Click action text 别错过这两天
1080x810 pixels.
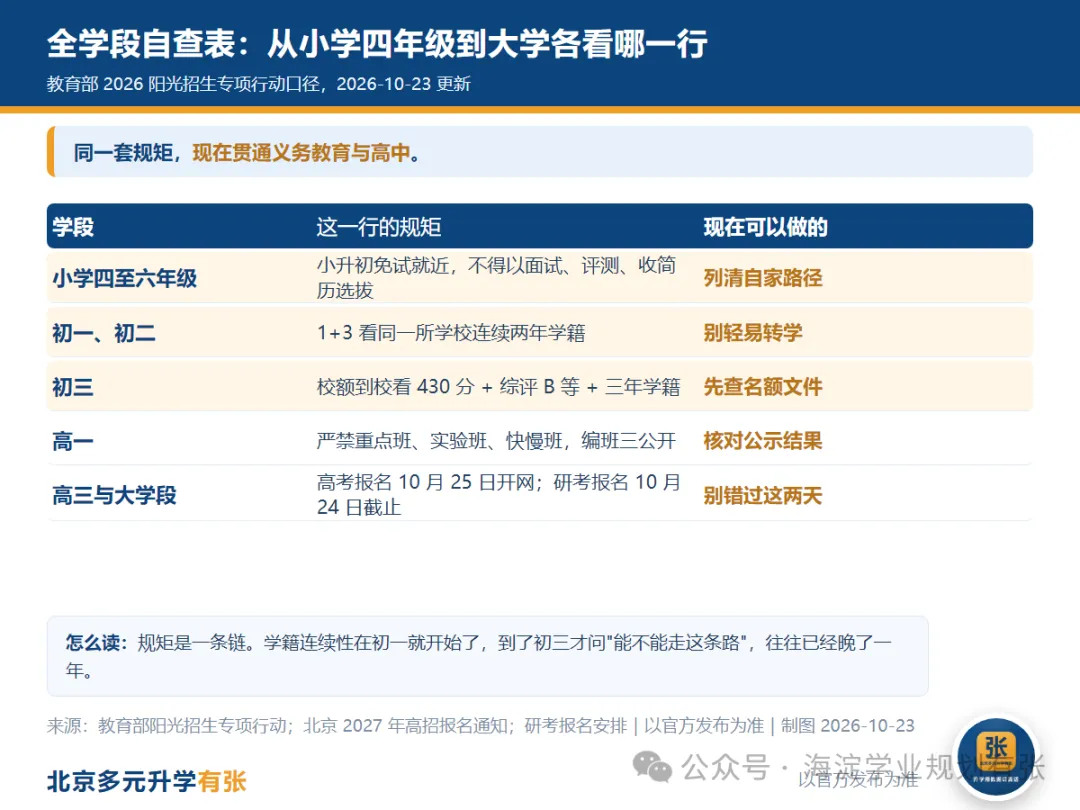(x=762, y=495)
